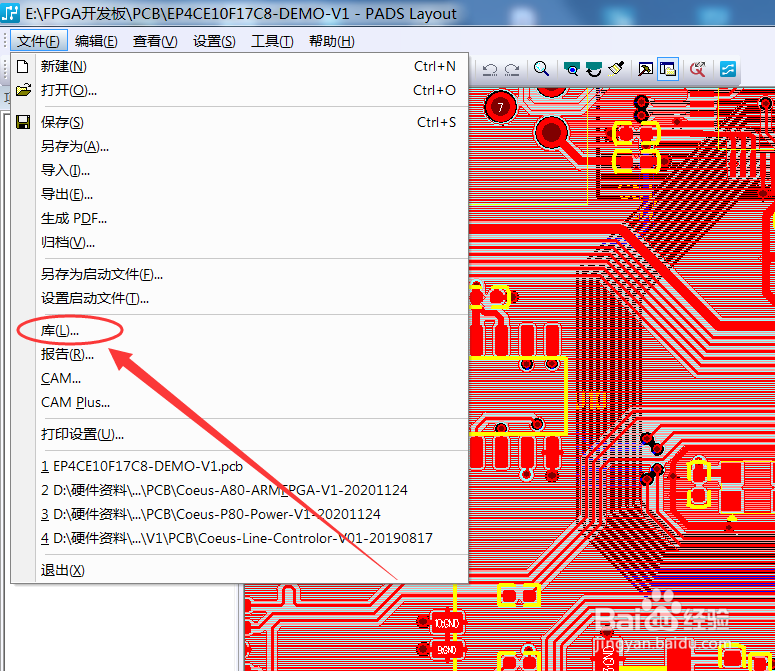Click the Undo toolbar icon
The width and height of the screenshot is (775, 671).
click(x=490, y=69)
